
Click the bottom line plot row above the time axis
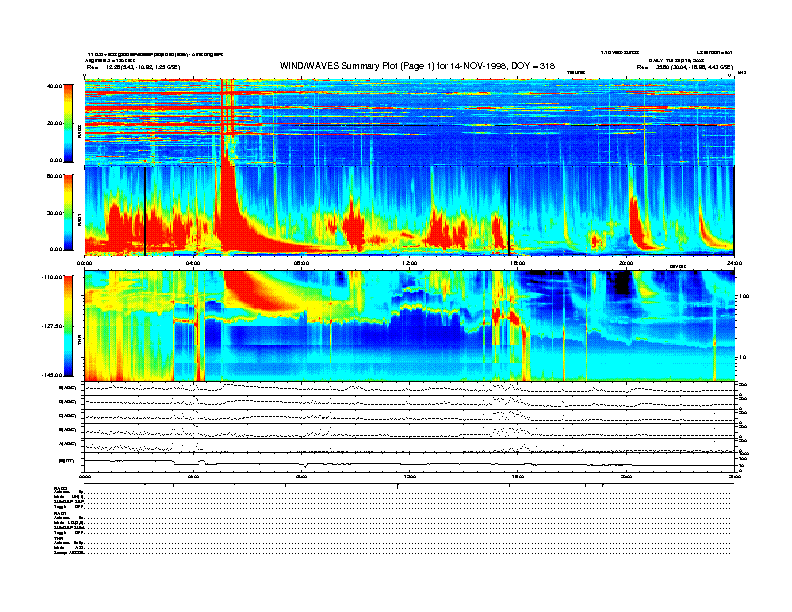pos(409,463)
